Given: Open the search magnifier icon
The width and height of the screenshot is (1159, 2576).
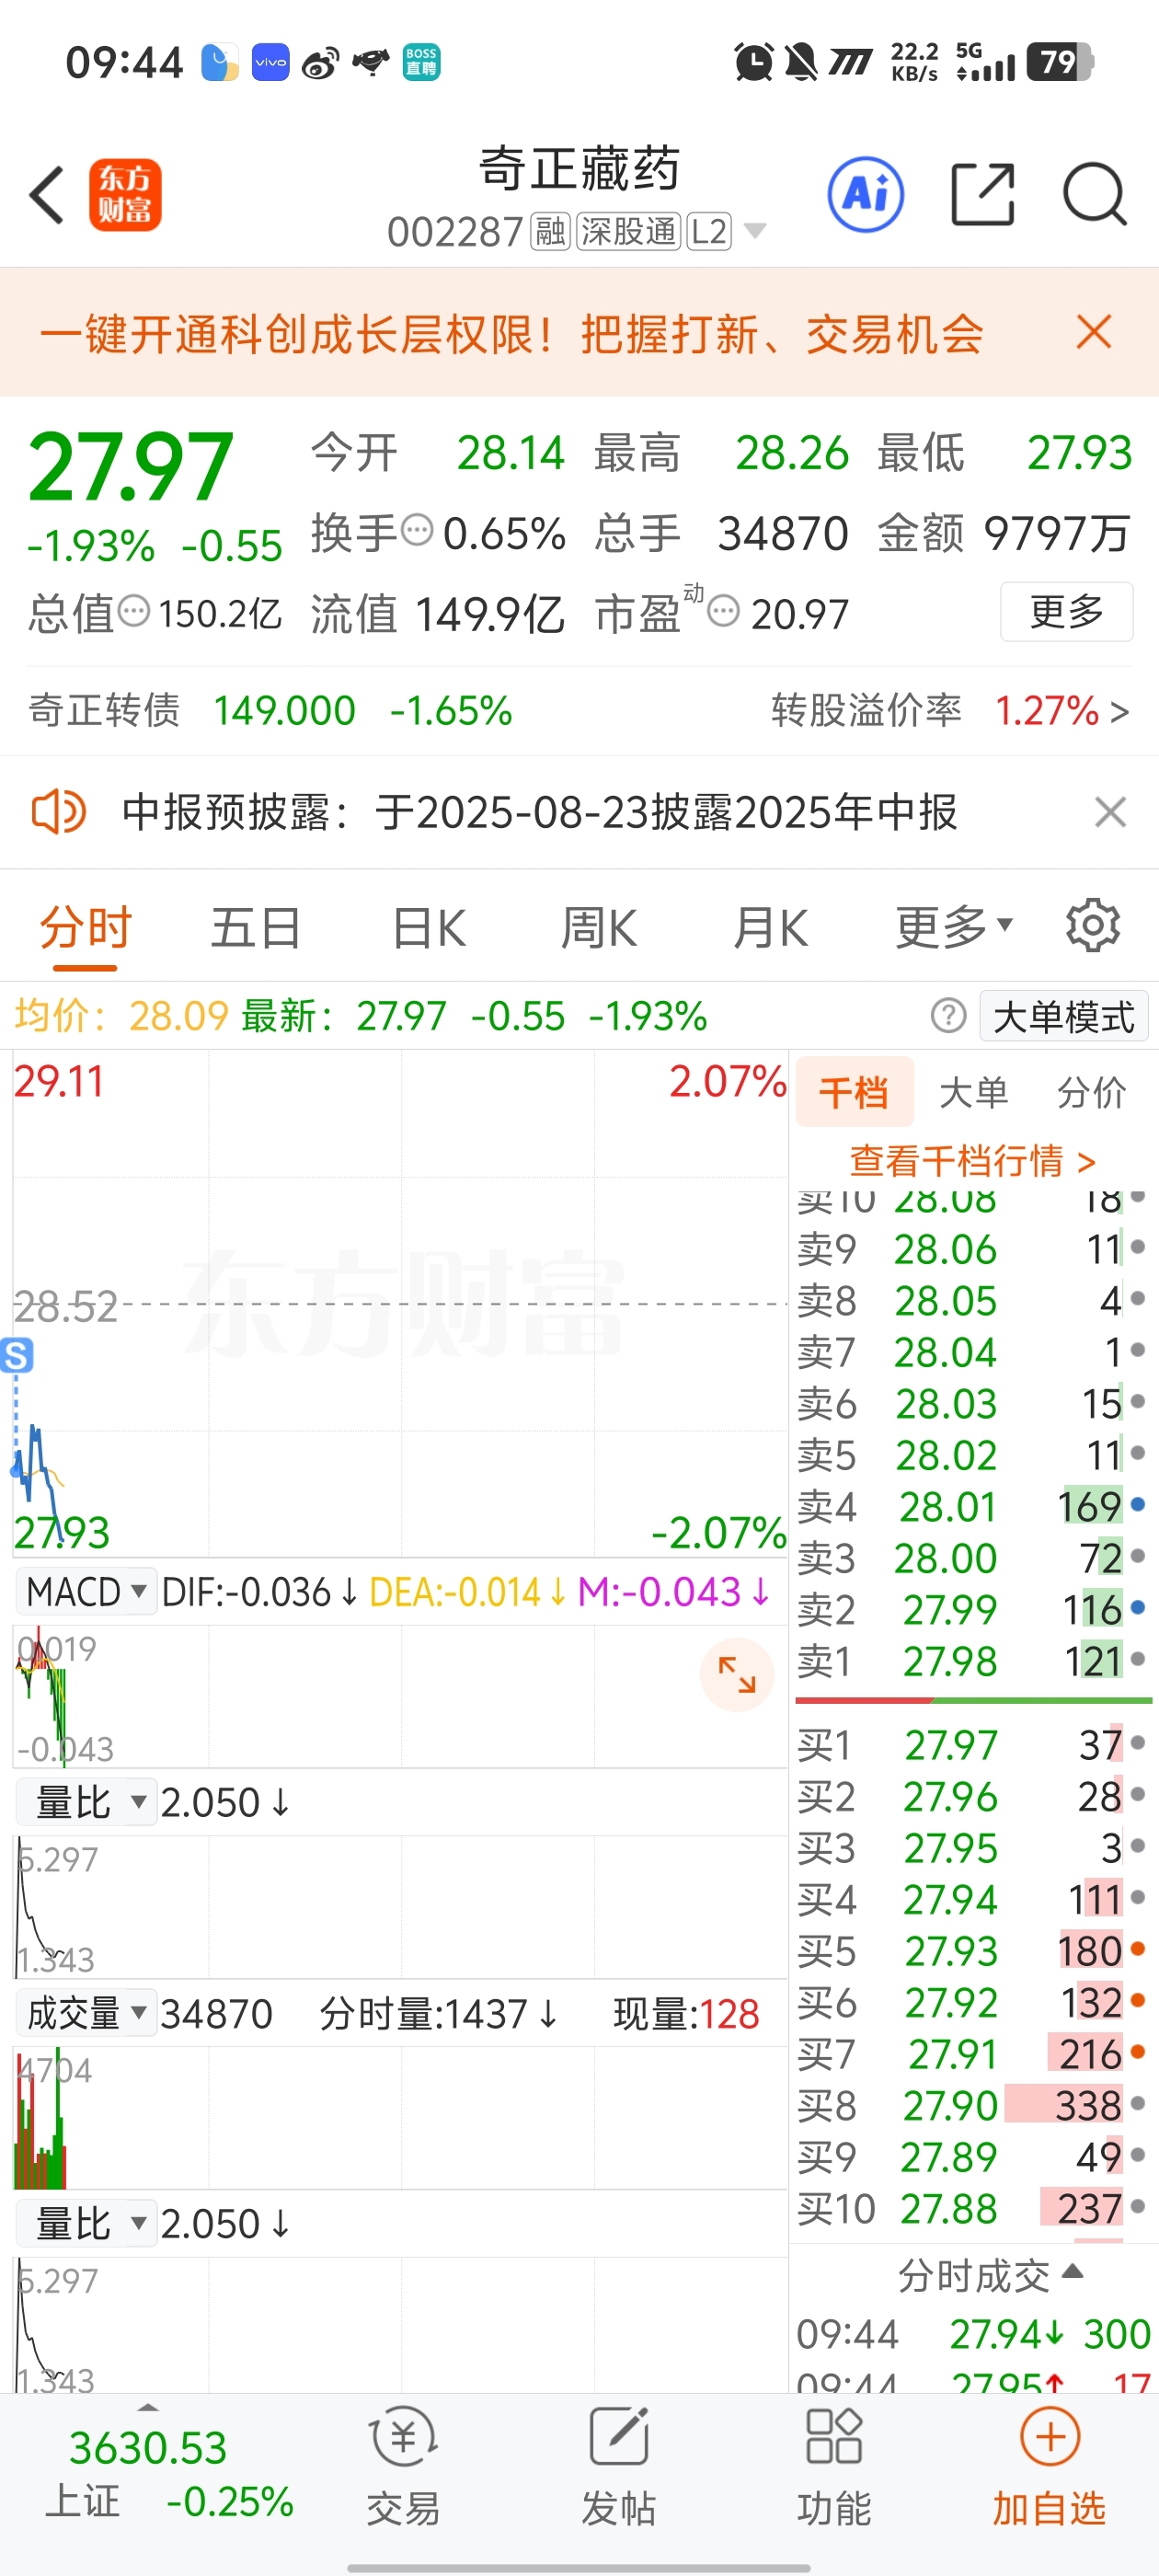Looking at the screenshot, I should 1095,194.
